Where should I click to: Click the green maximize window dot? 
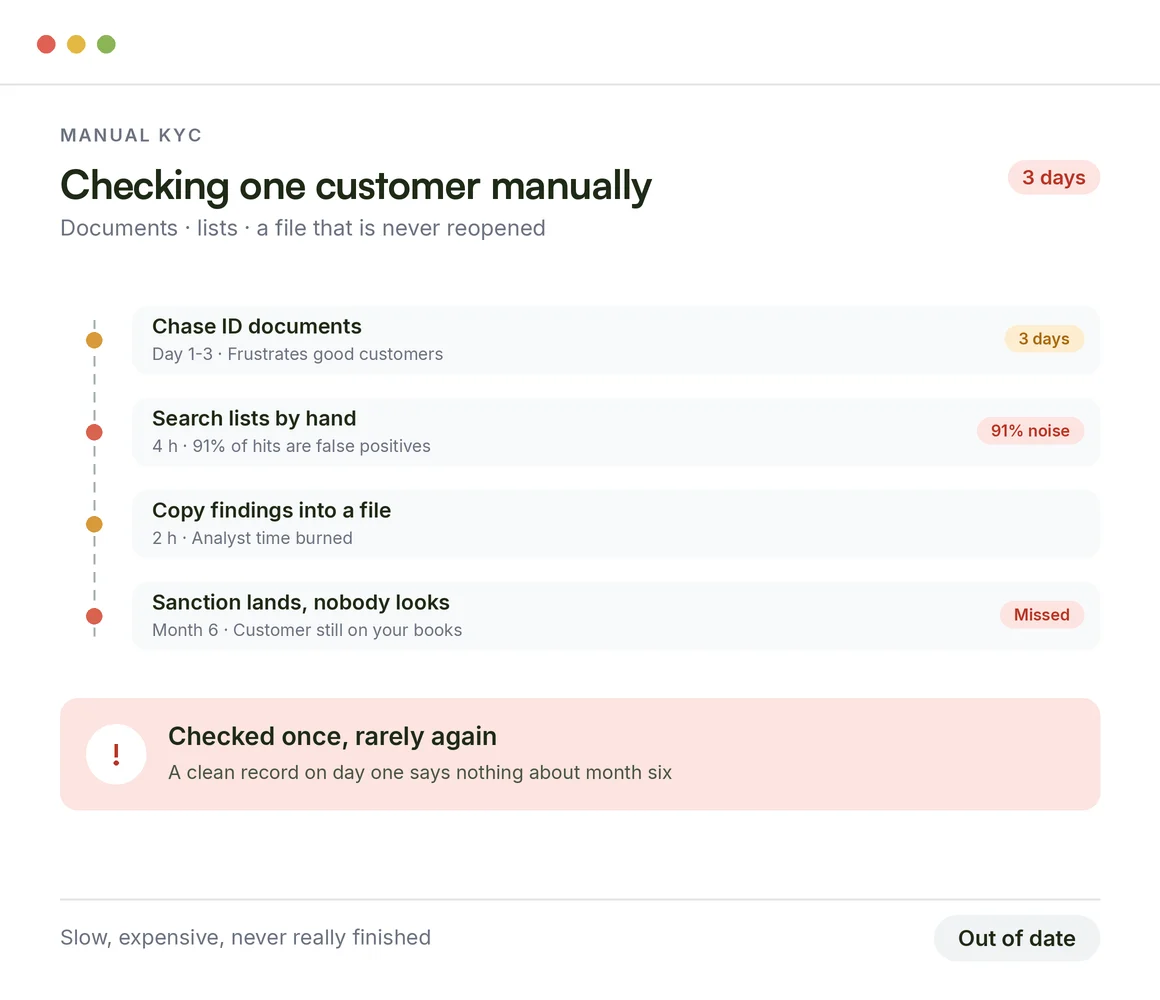107,44
